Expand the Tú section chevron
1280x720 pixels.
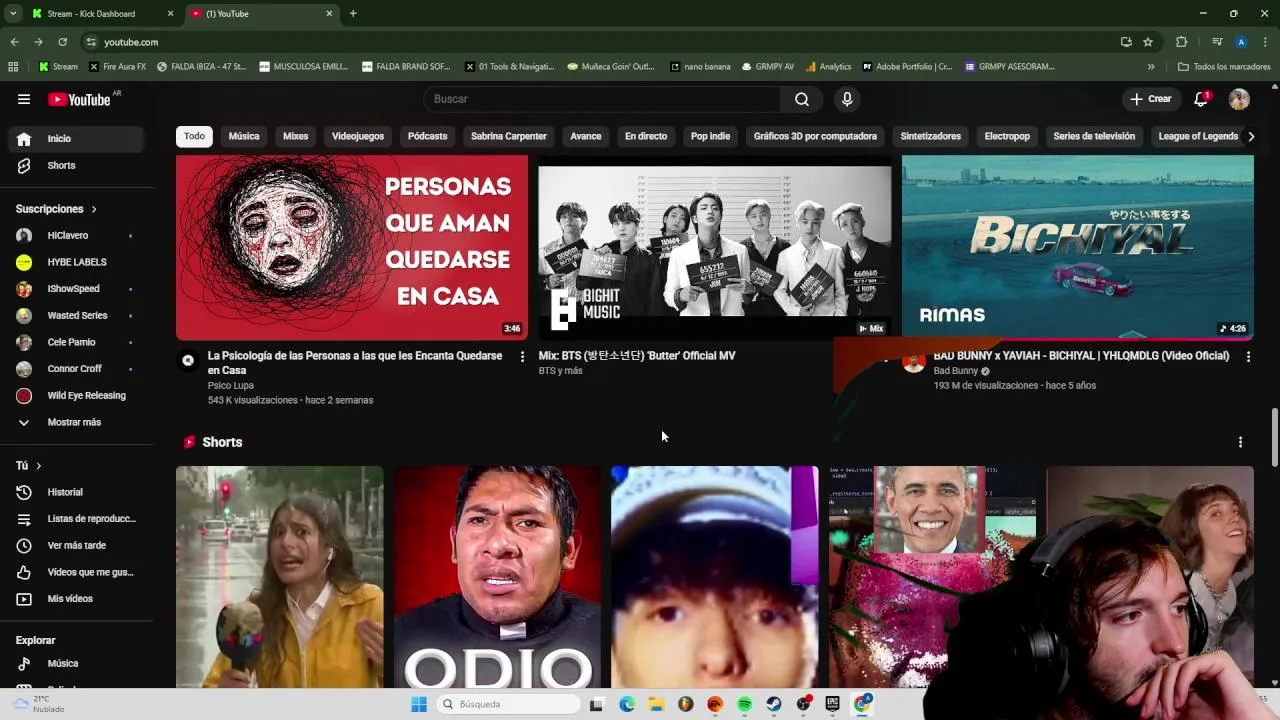(39, 466)
